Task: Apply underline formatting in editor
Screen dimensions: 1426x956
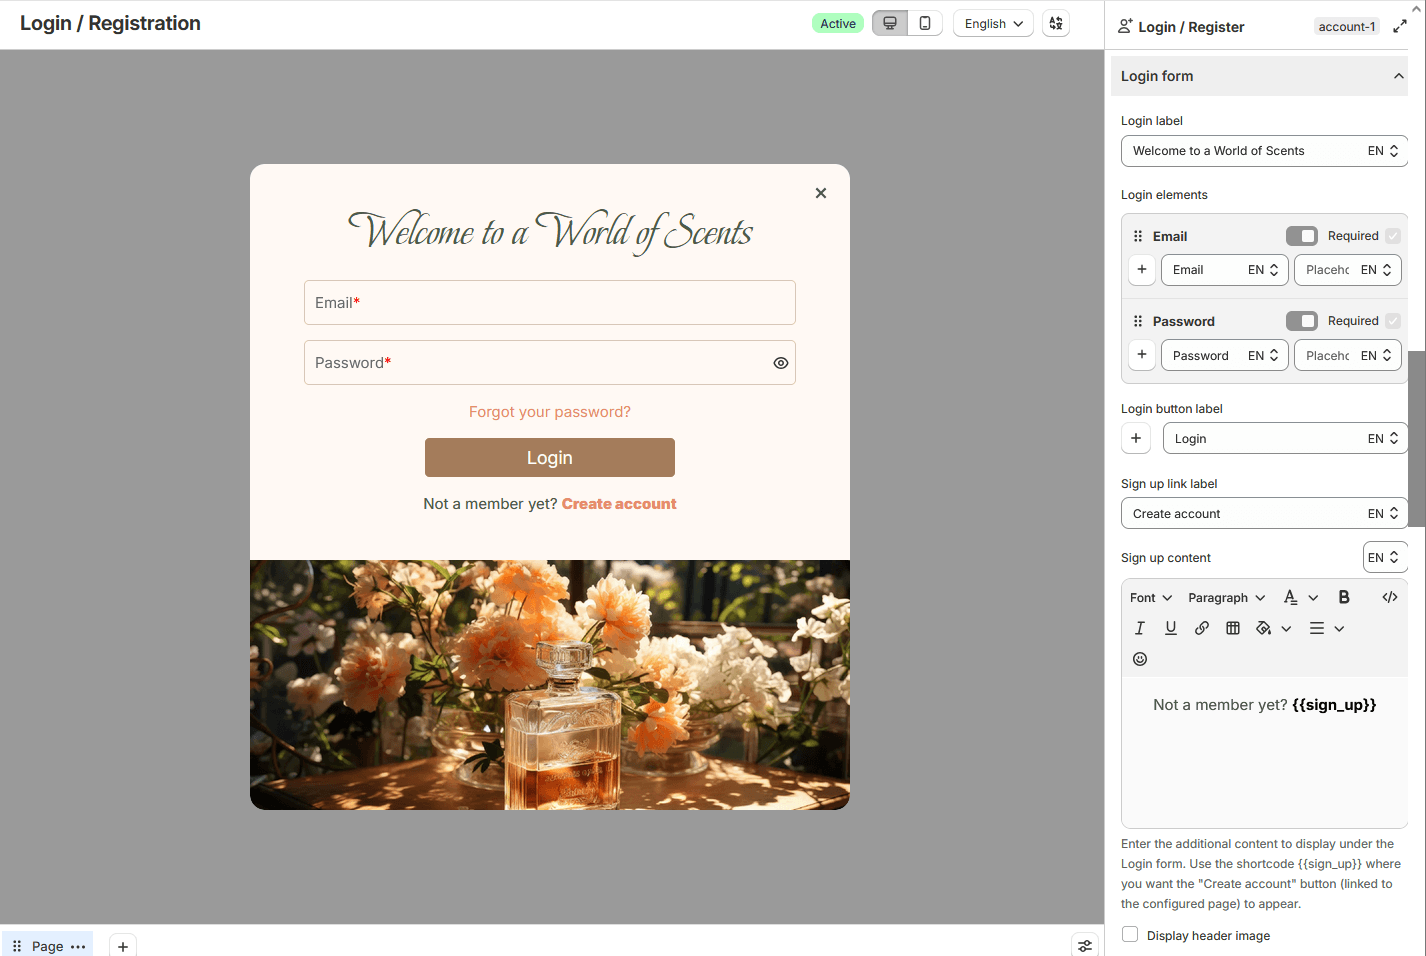Action: point(1171,628)
